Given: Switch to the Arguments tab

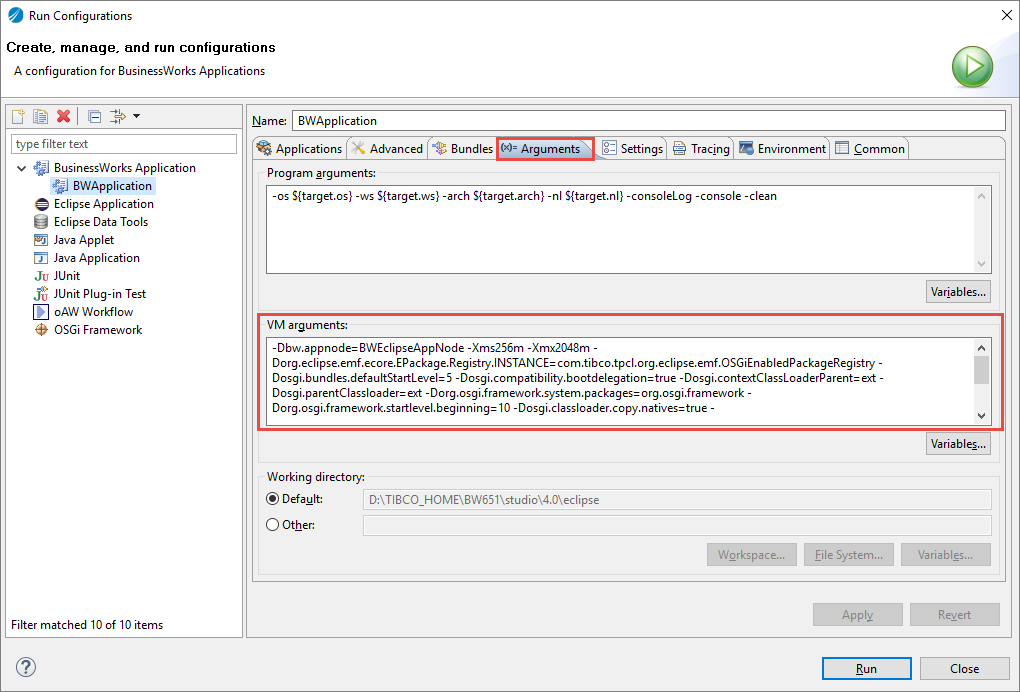Looking at the screenshot, I should (545, 149).
